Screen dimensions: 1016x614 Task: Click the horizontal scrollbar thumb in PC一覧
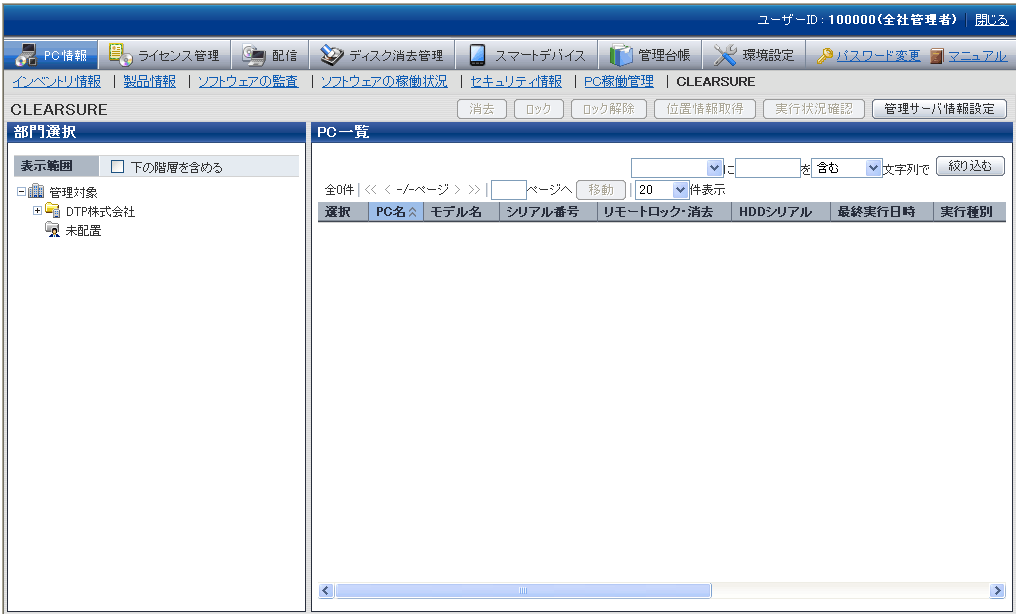click(522, 591)
